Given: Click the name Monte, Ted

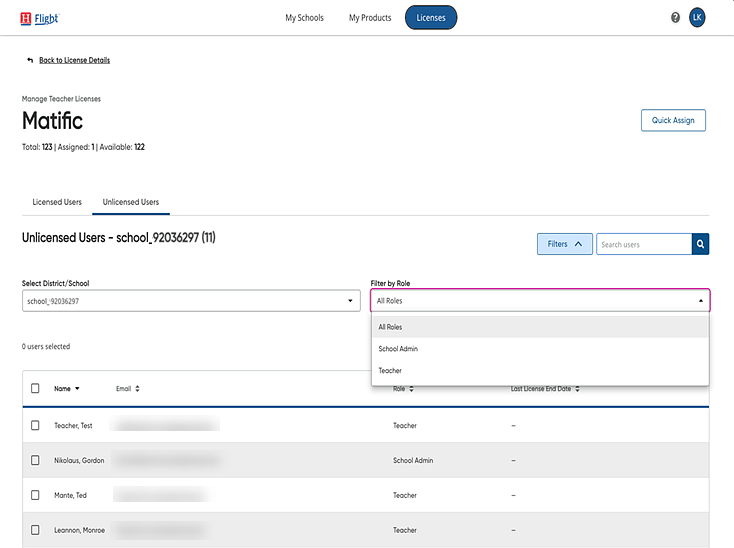Looking at the screenshot, I should tap(70, 495).
